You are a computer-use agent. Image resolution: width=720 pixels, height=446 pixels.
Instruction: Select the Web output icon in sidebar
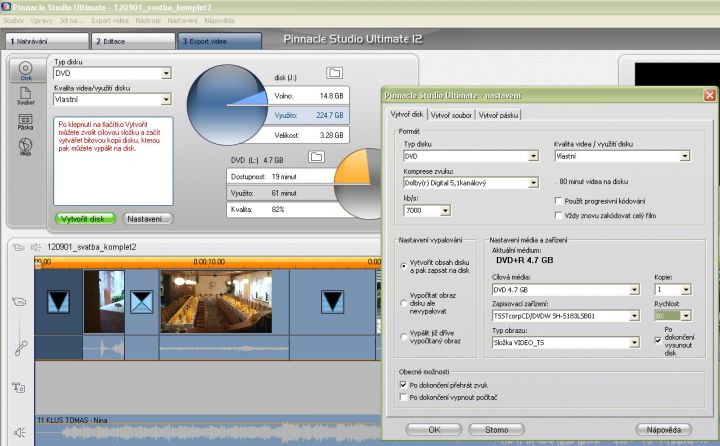pos(26,147)
